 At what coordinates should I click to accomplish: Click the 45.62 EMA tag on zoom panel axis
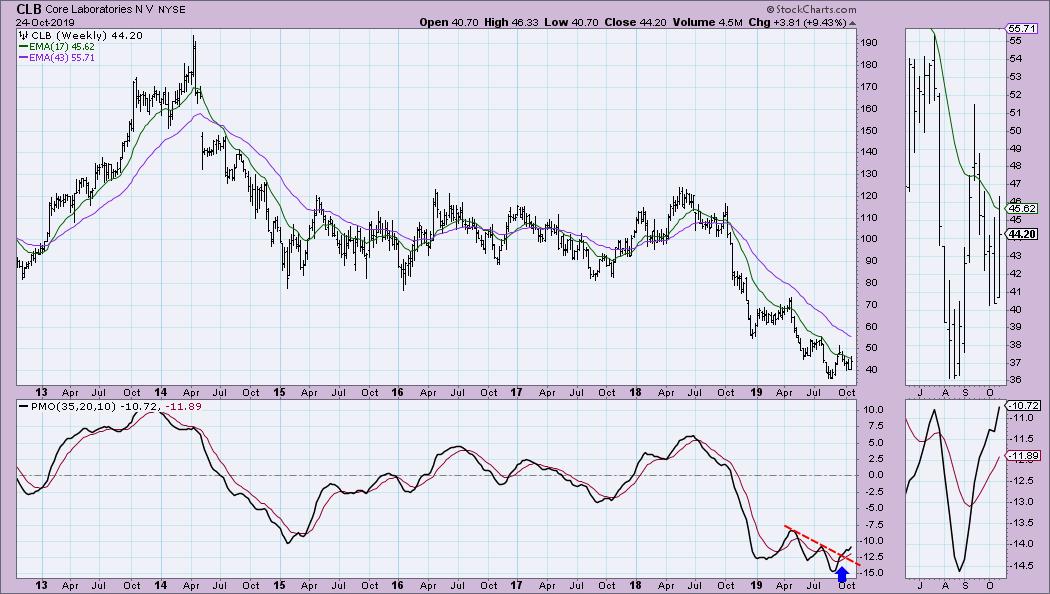[1023, 208]
